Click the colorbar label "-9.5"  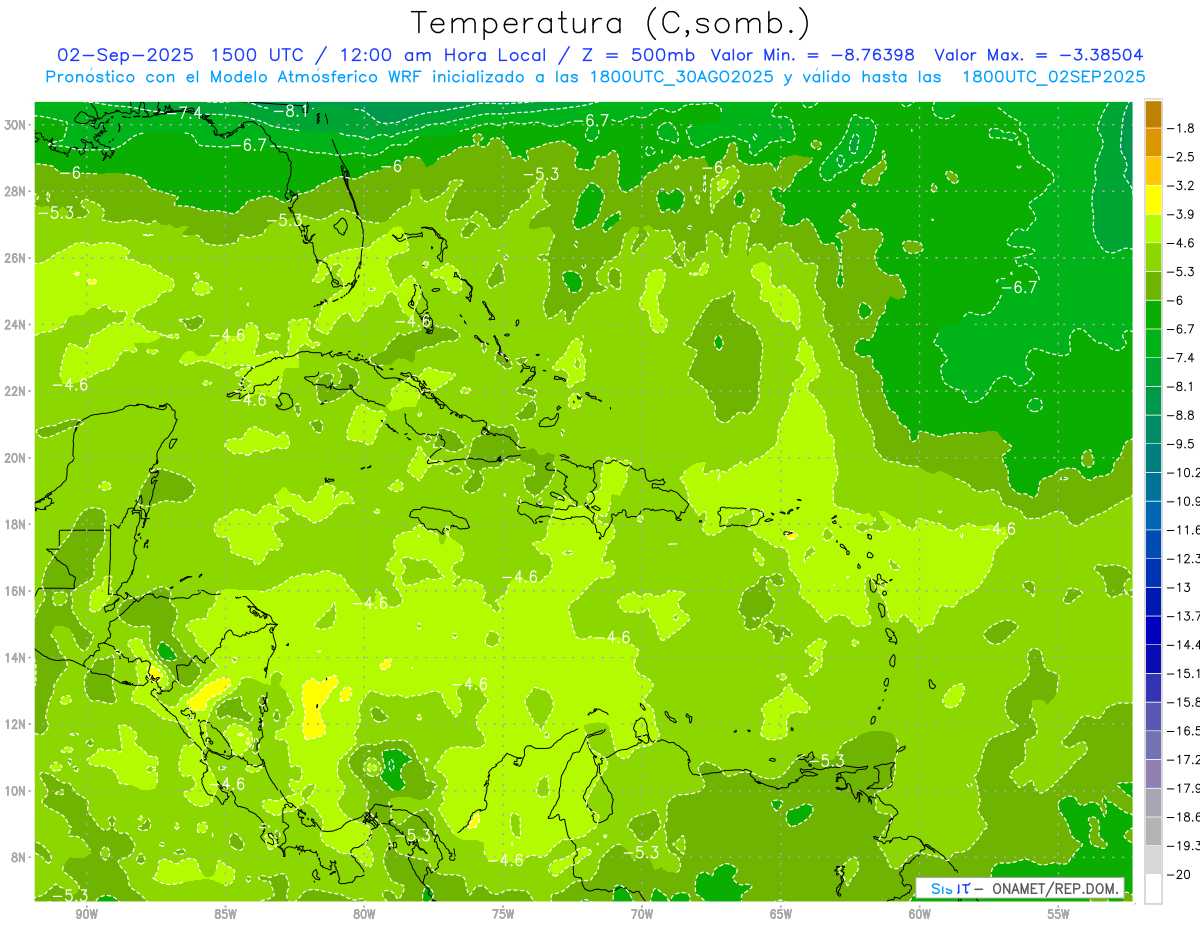1182,444
